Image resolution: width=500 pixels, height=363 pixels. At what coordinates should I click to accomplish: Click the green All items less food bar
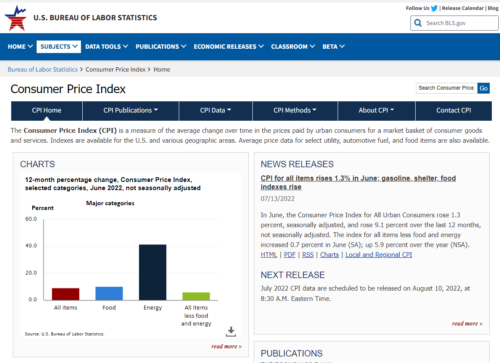[x=196, y=296]
